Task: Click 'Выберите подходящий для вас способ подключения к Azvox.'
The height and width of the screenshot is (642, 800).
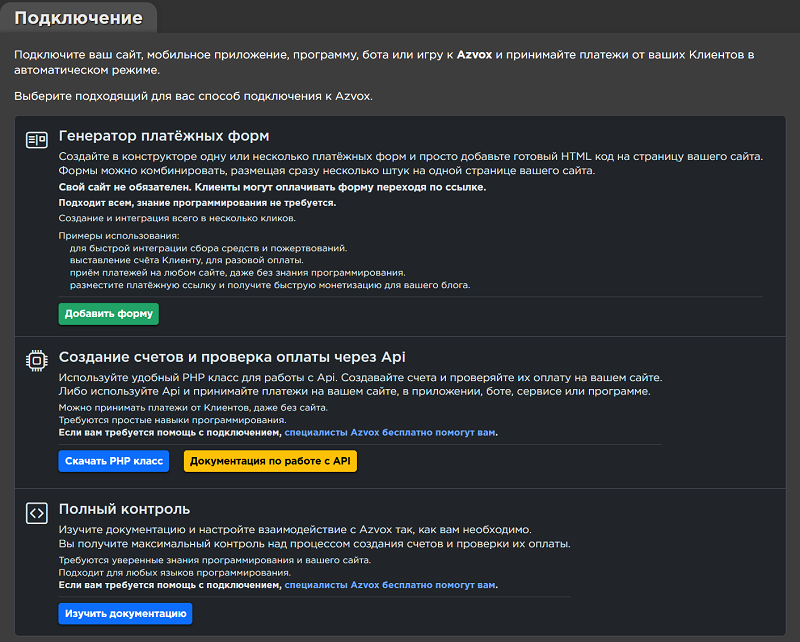Action: [193, 96]
